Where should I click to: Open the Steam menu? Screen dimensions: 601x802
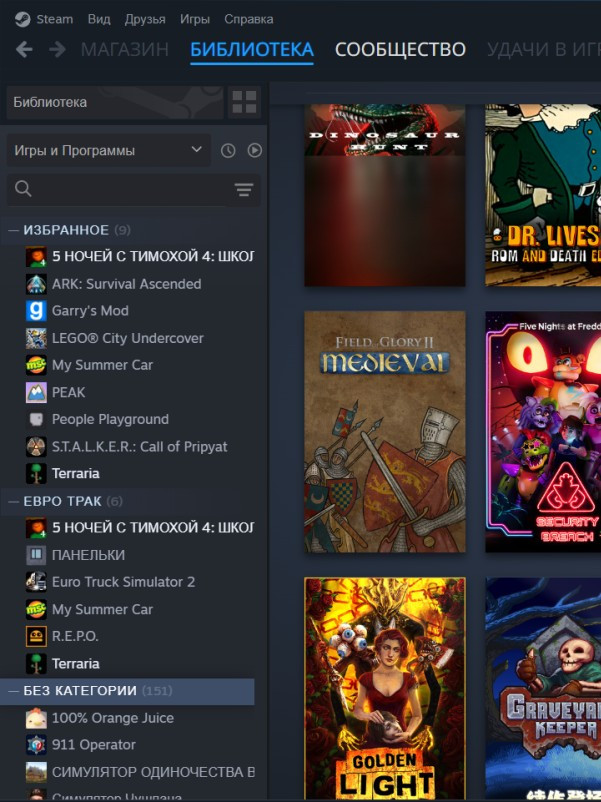(x=54, y=19)
